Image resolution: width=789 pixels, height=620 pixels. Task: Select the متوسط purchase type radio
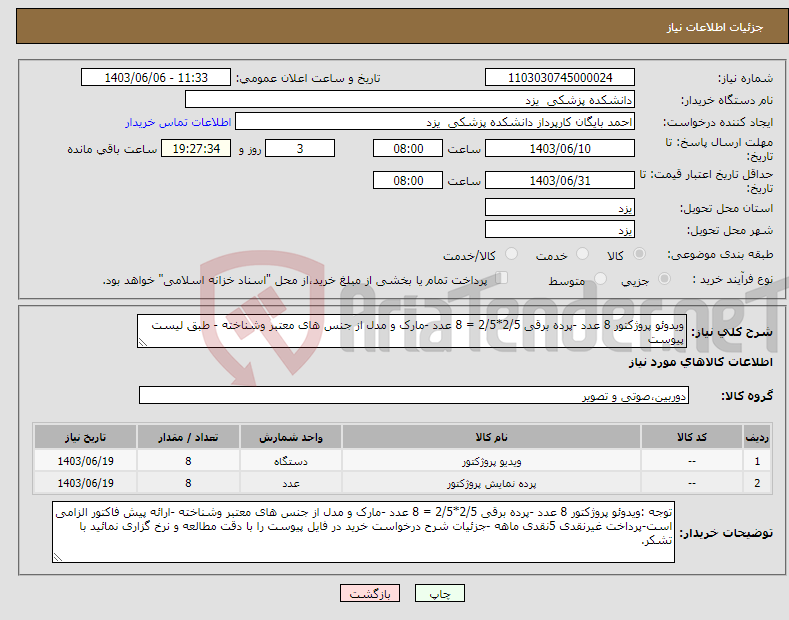[600, 278]
